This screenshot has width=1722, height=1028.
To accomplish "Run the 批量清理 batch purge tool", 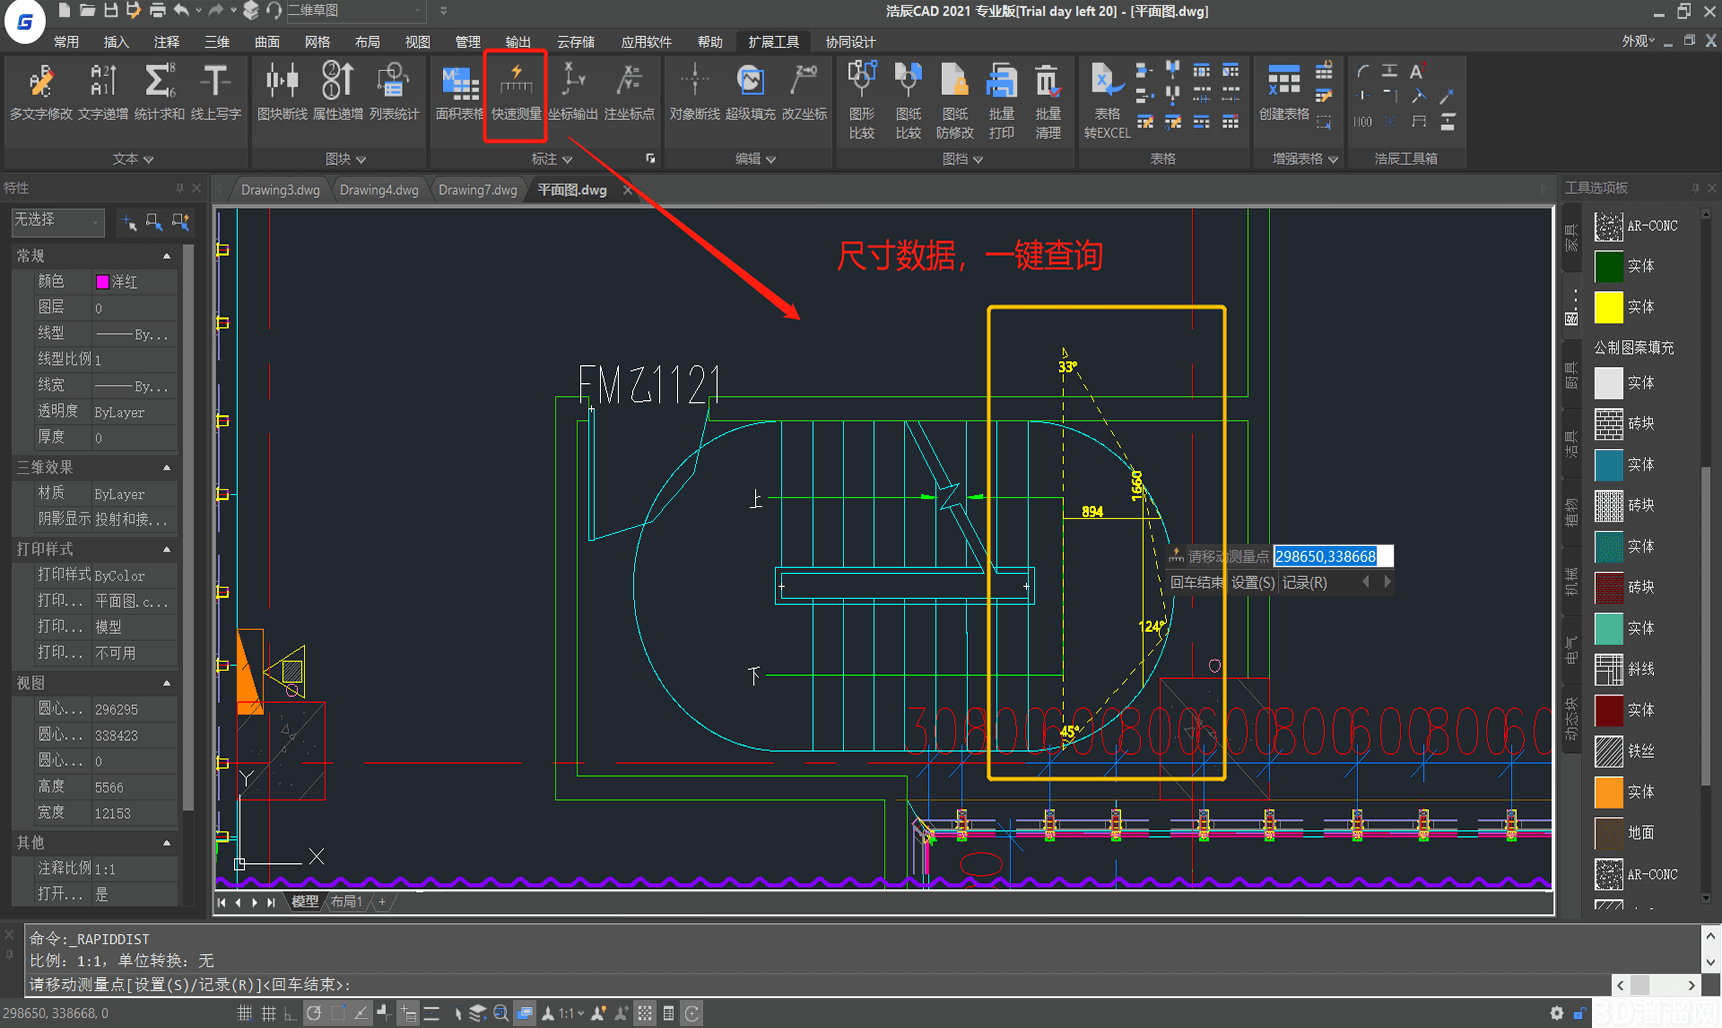I will (1048, 99).
